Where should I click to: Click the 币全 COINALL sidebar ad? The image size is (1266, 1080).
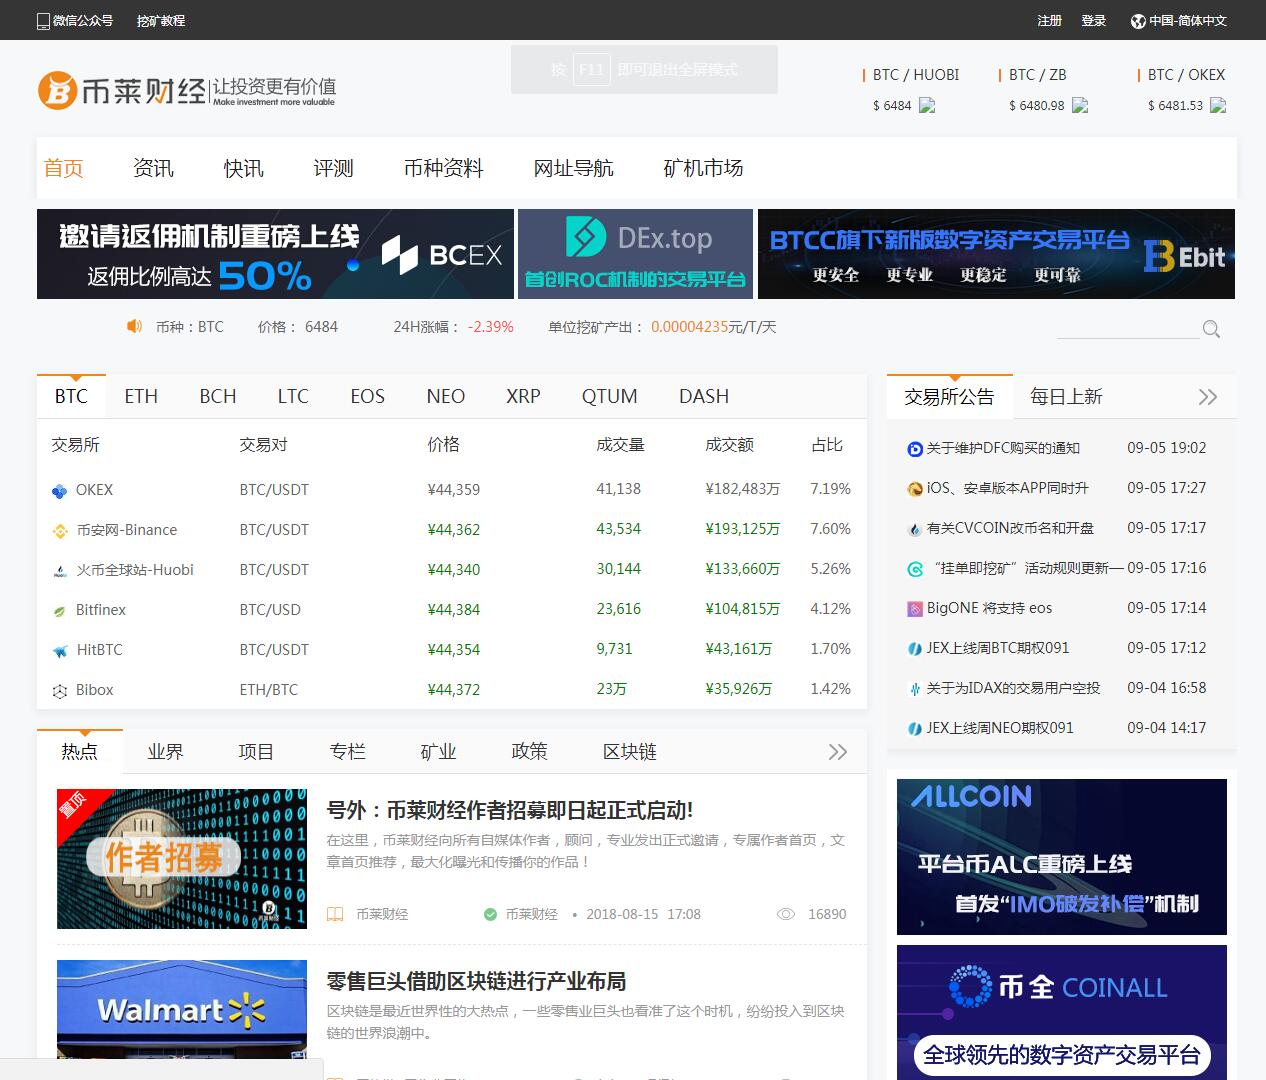click(x=1062, y=1012)
